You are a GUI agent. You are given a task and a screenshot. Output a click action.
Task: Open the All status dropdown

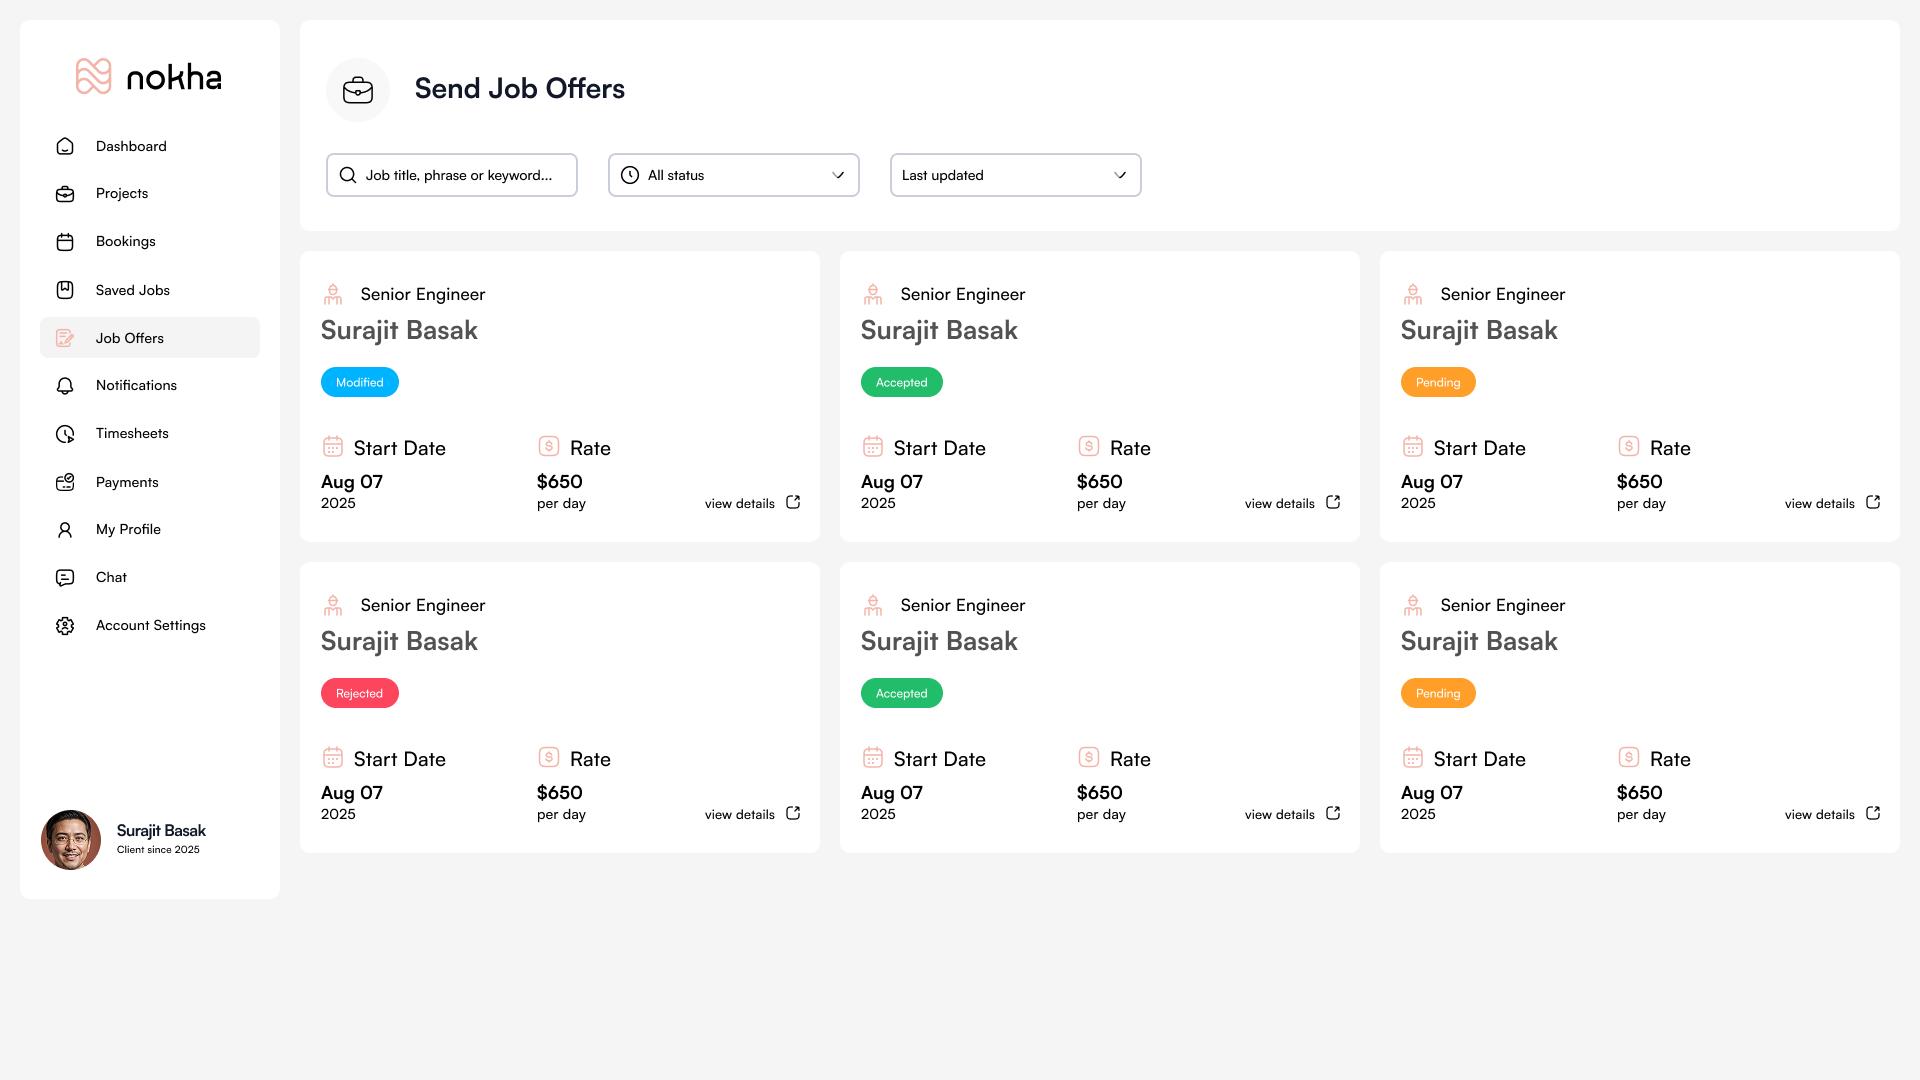(x=733, y=175)
